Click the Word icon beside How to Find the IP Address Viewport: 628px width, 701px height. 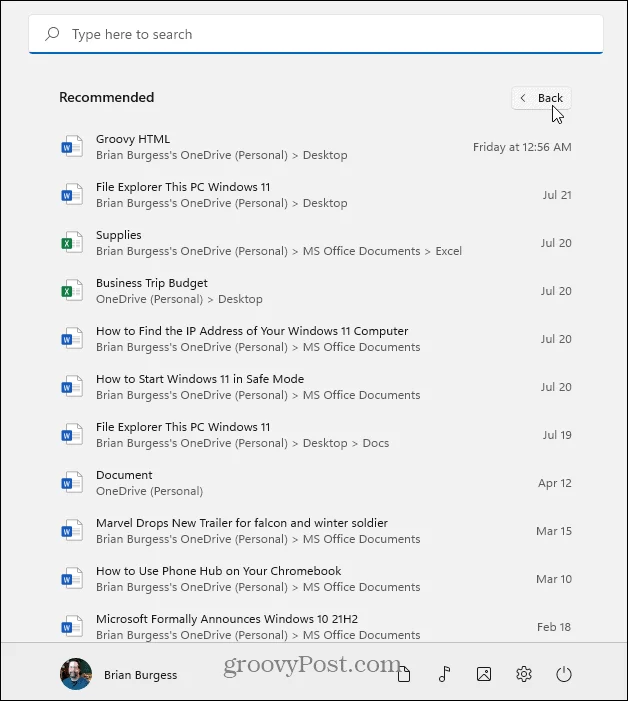[x=72, y=338]
